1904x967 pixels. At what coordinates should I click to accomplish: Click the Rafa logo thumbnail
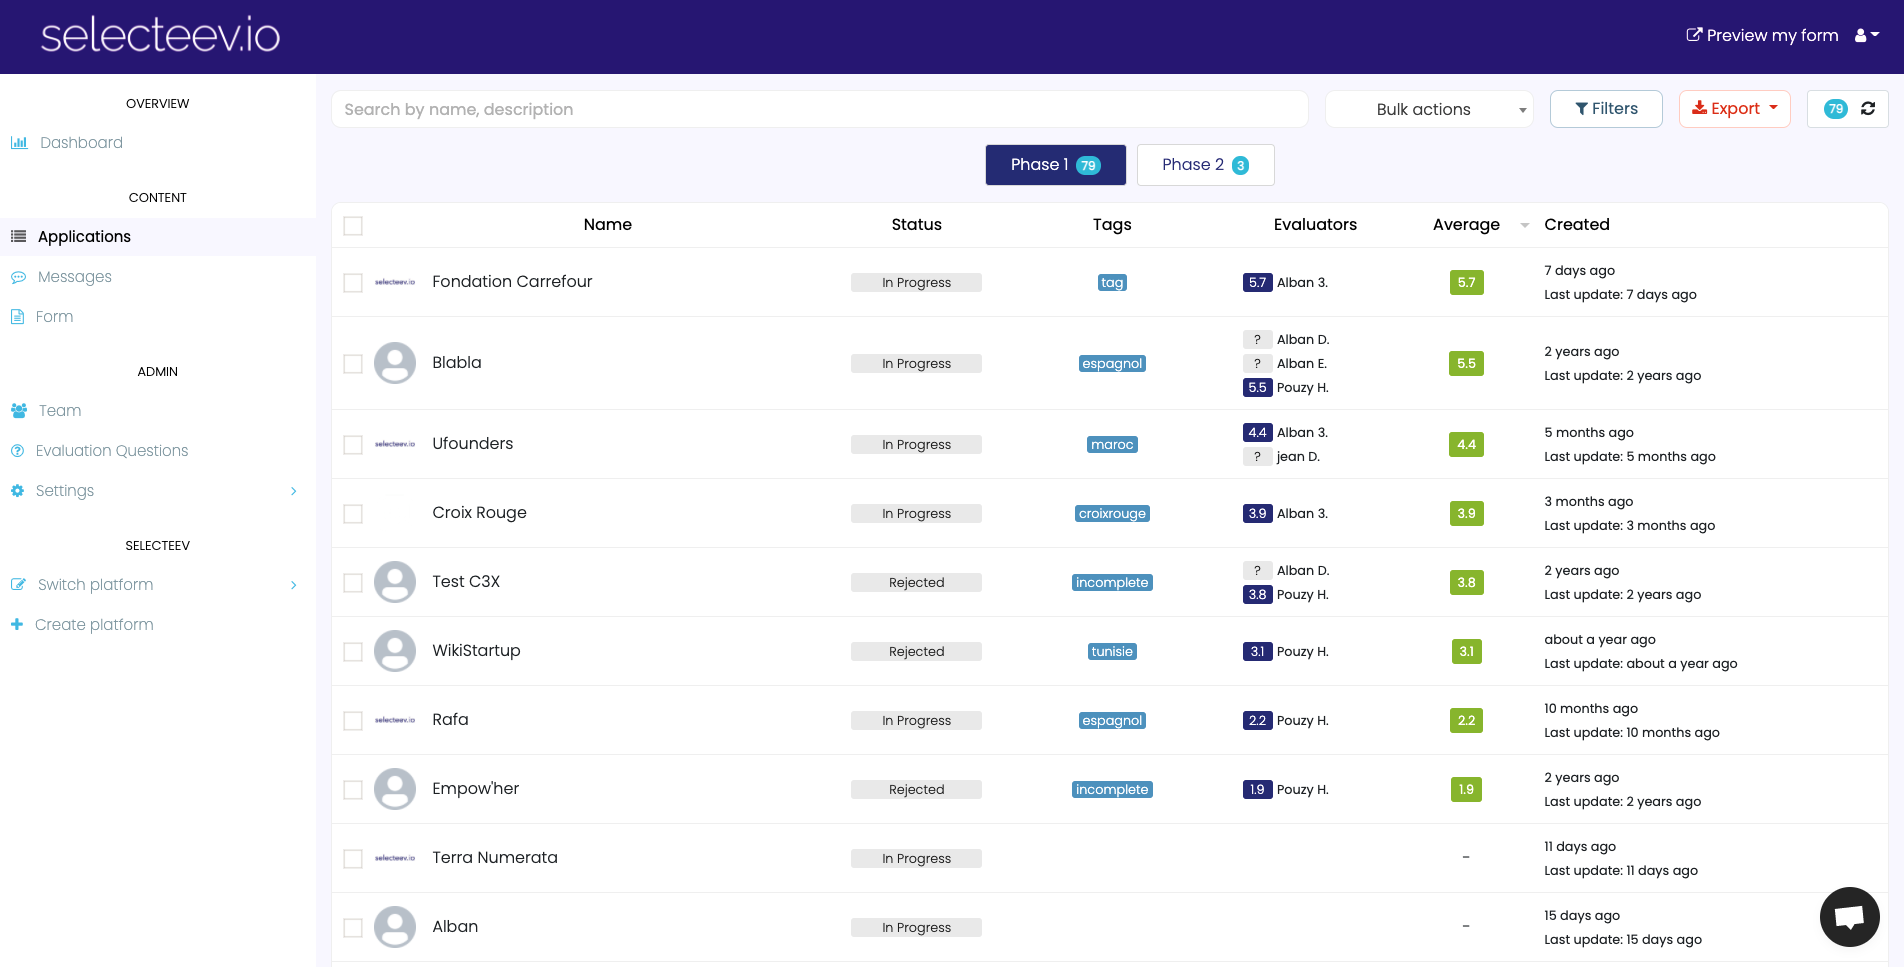[395, 720]
